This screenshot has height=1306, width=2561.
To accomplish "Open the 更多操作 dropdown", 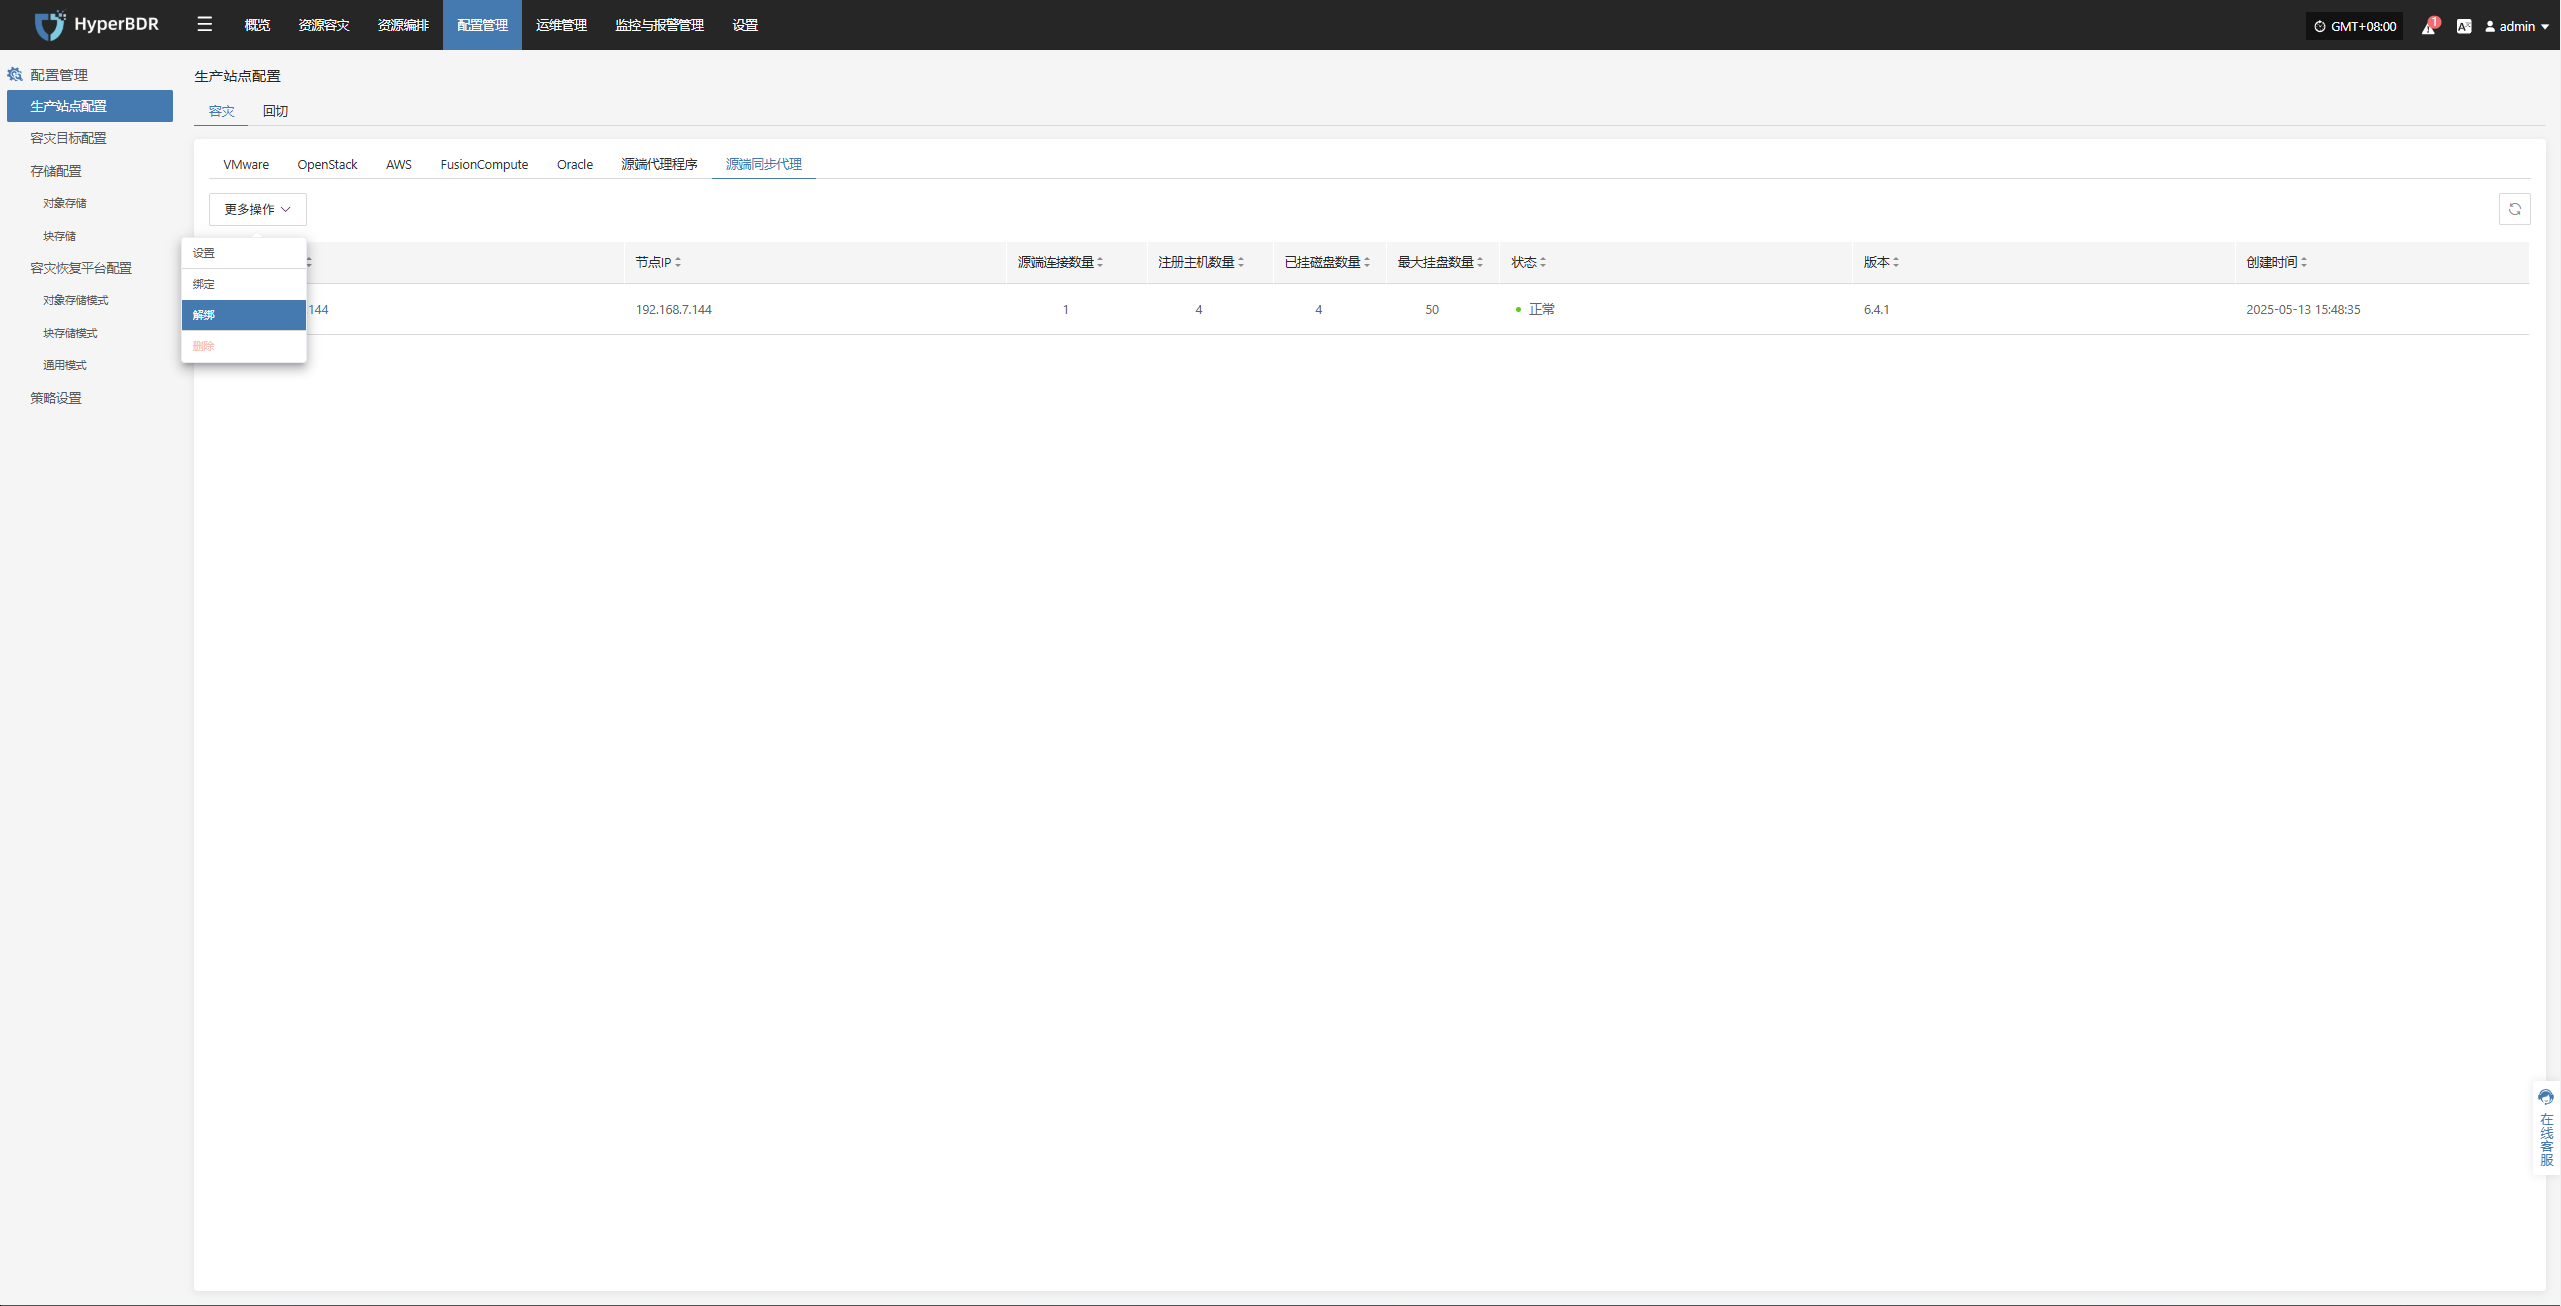I will click(257, 209).
